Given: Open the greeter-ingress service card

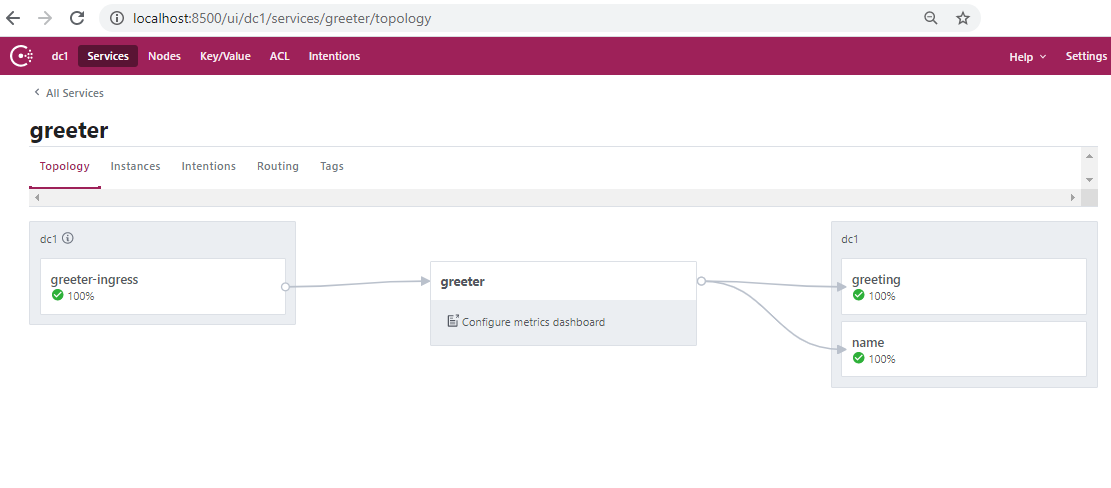Looking at the screenshot, I should click(163, 286).
